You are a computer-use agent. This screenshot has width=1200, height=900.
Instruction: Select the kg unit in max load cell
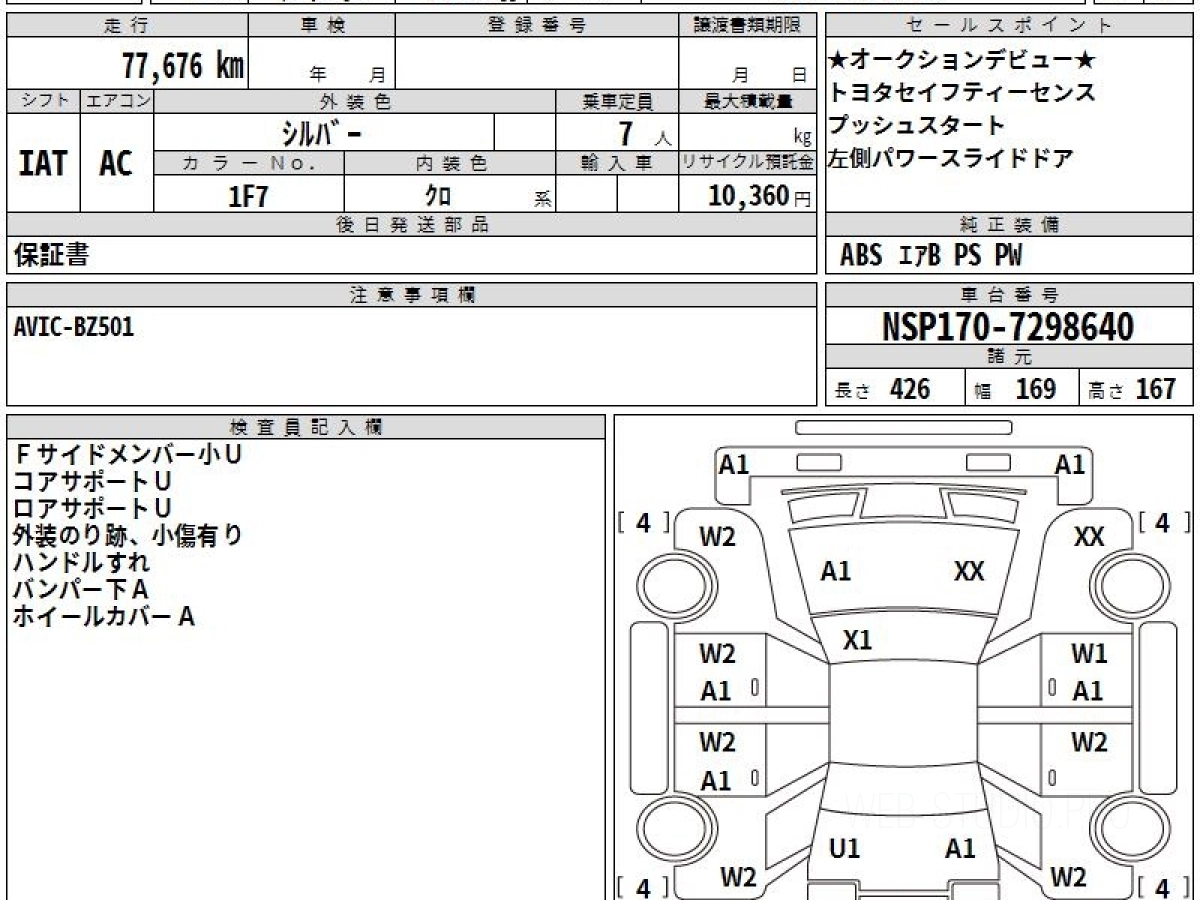(x=802, y=138)
